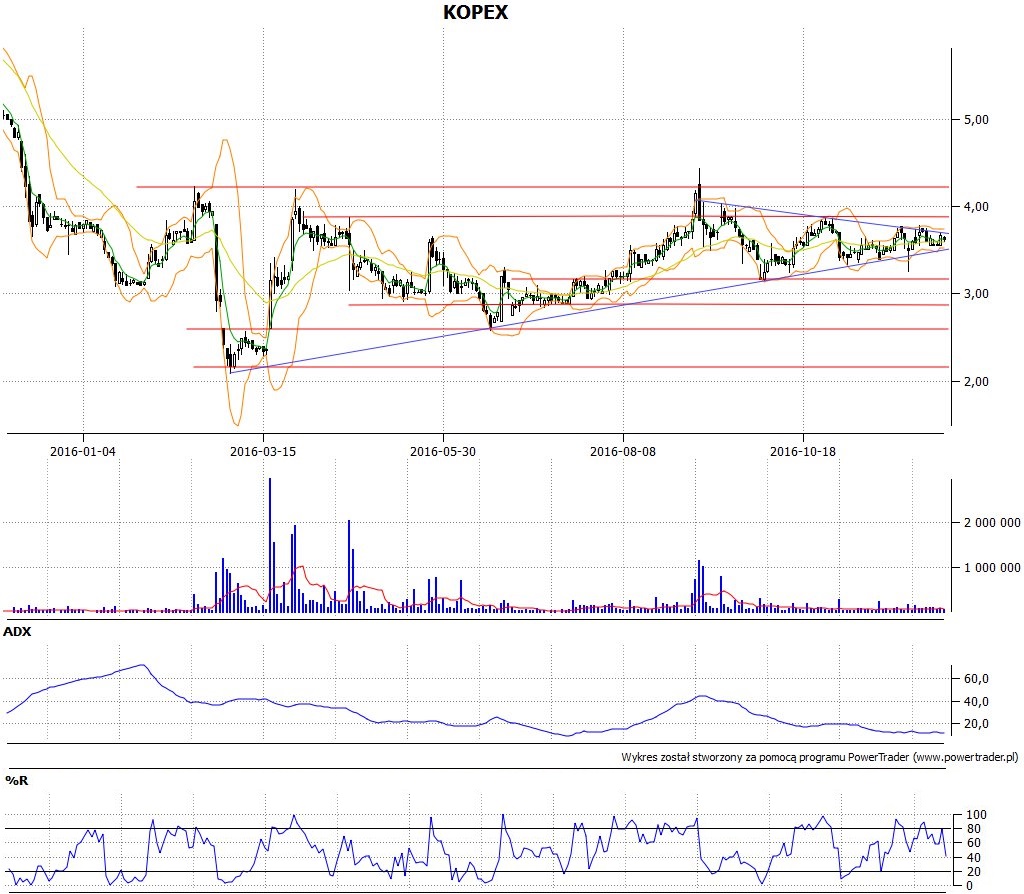Viewport: 1024px width, 894px height.
Task: Select the 2016-05-30 date label
Action: (443, 451)
